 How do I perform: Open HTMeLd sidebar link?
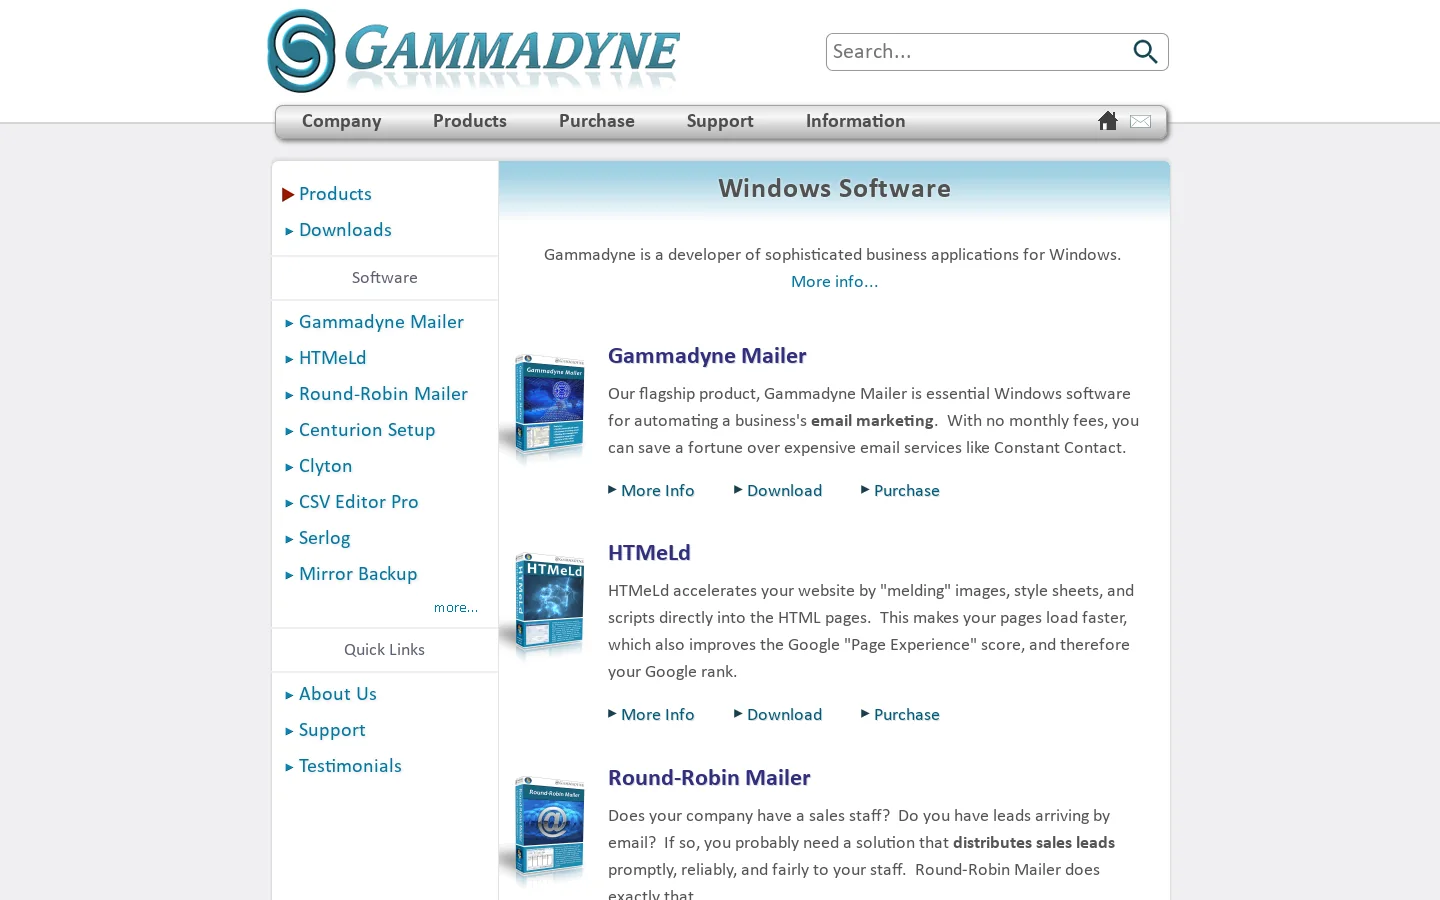332,358
